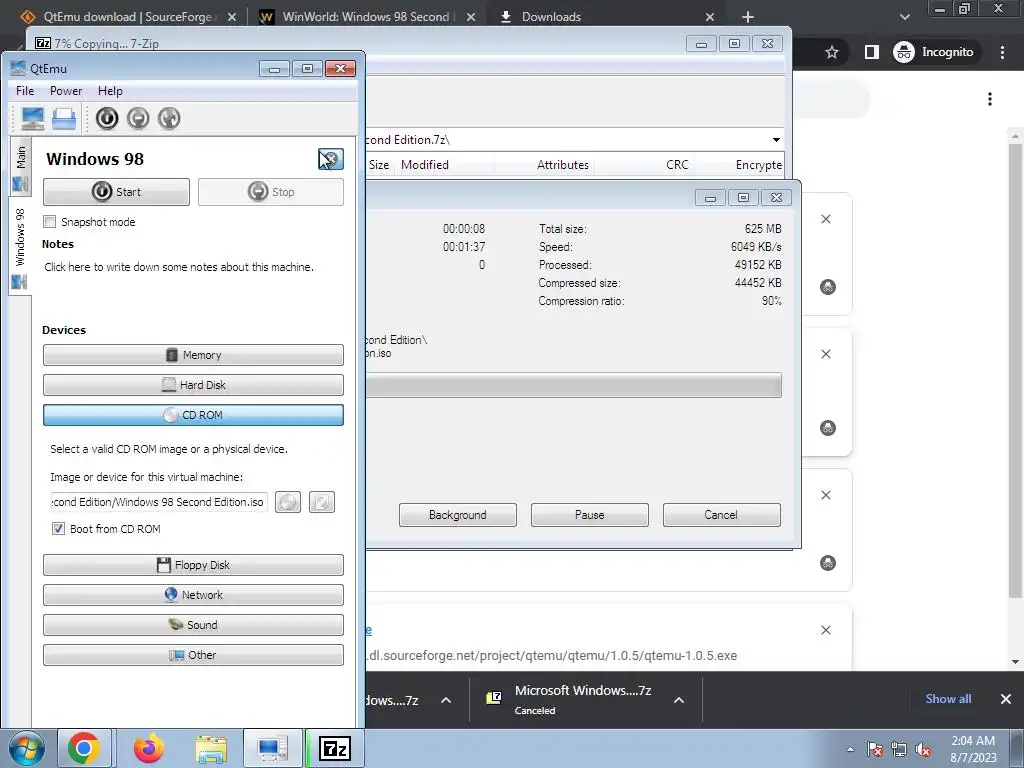Open the Windows Start menu
This screenshot has height=768, width=1024.
26,748
